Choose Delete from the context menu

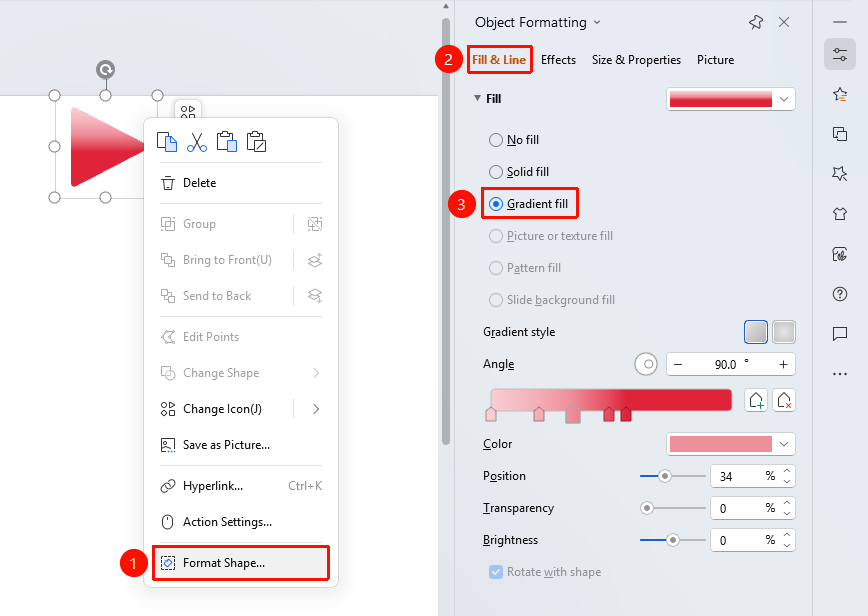241,183
